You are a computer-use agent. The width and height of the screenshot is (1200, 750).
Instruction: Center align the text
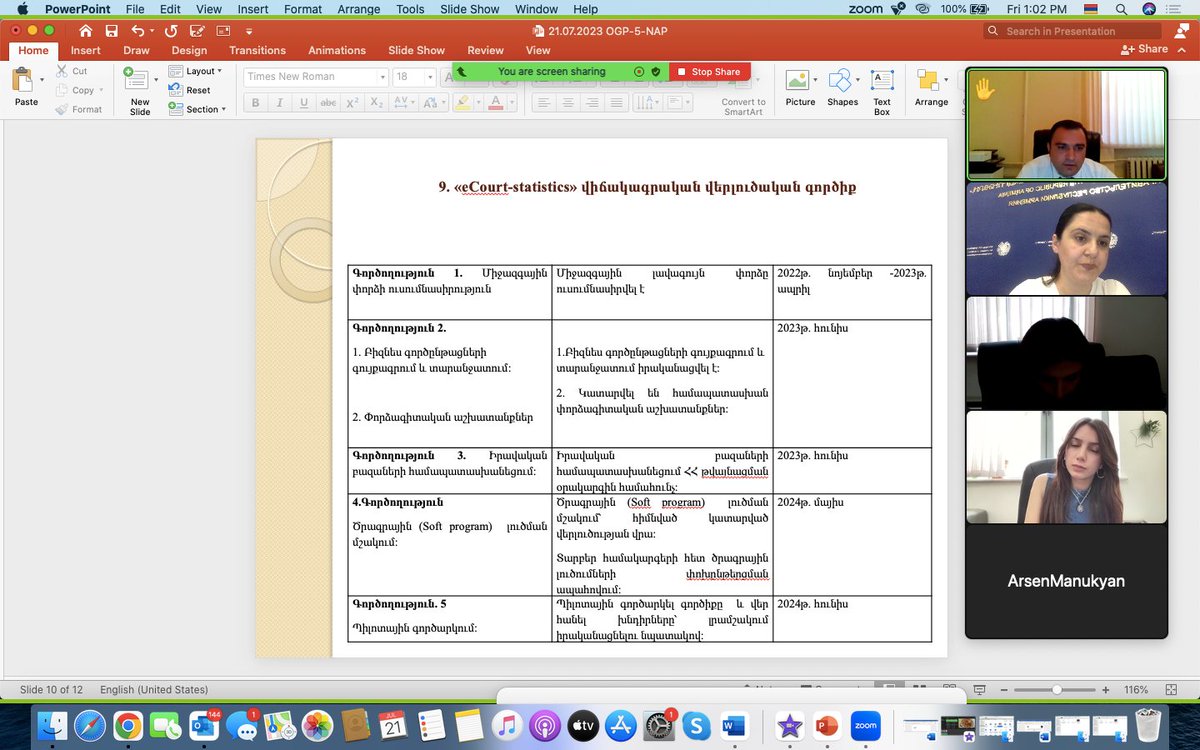click(x=568, y=102)
